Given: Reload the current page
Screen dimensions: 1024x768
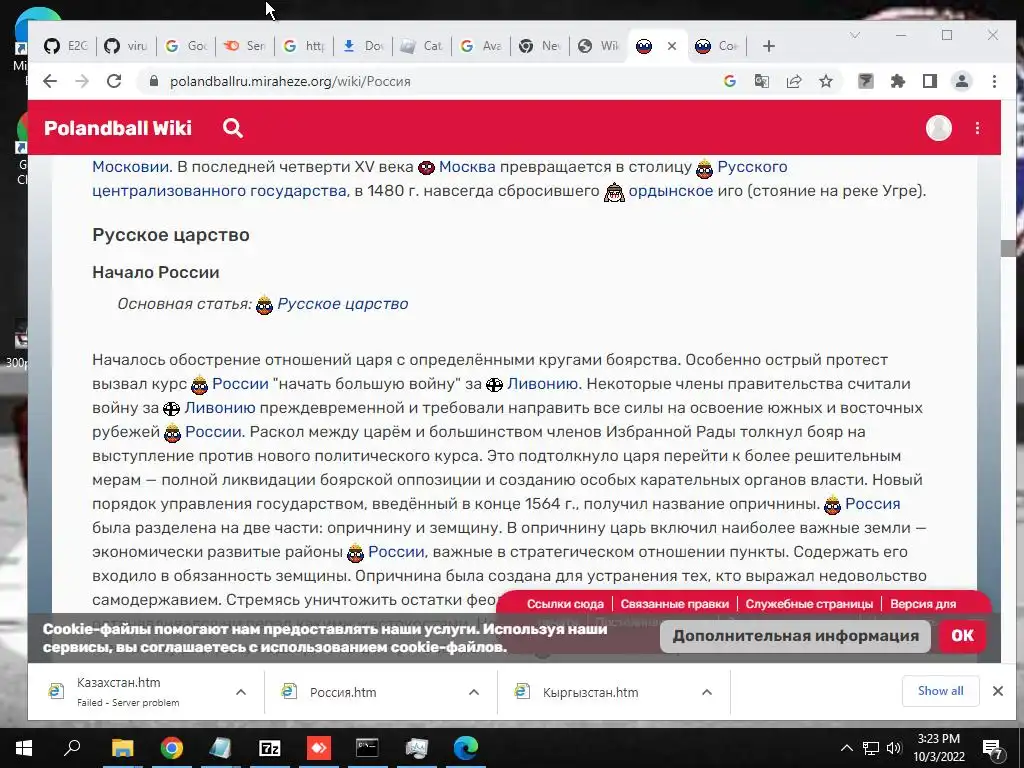Looking at the screenshot, I should click(114, 81).
